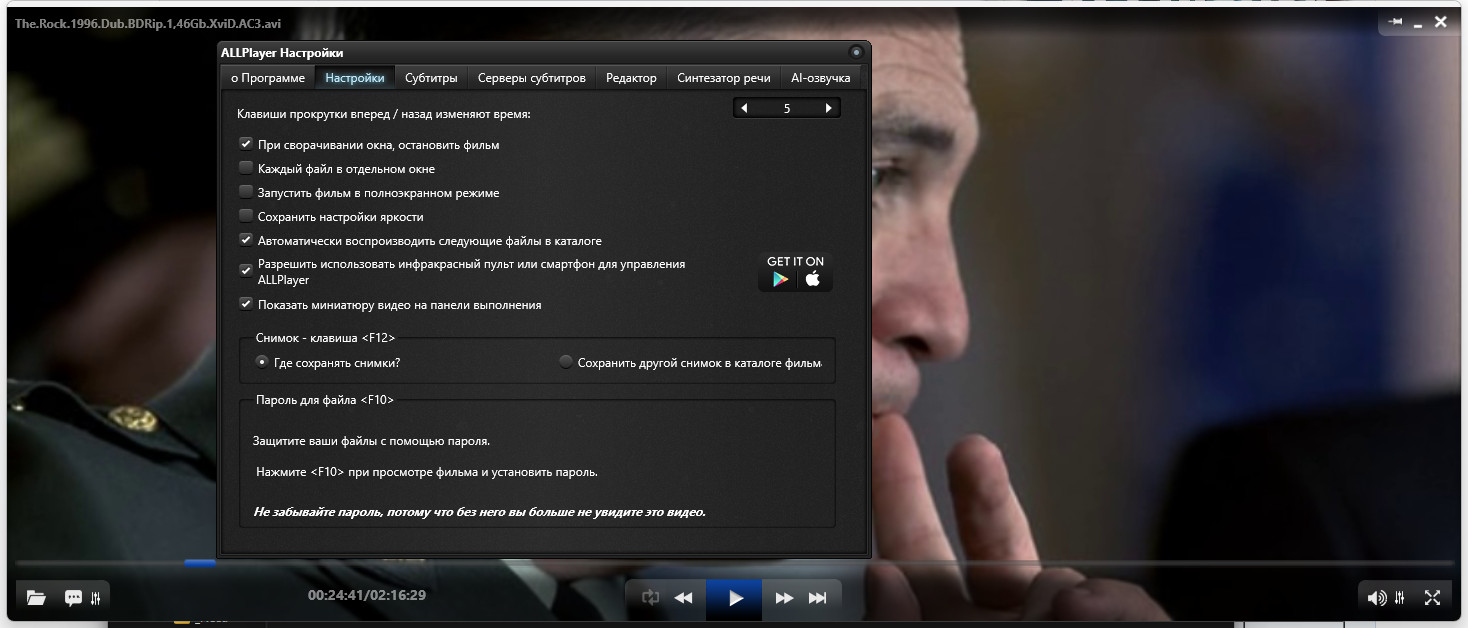Screen dimensions: 1468x628
Task: Disable 'Автоматически воспроизводить следующие файлы в каталоге'
Action: coord(246,240)
